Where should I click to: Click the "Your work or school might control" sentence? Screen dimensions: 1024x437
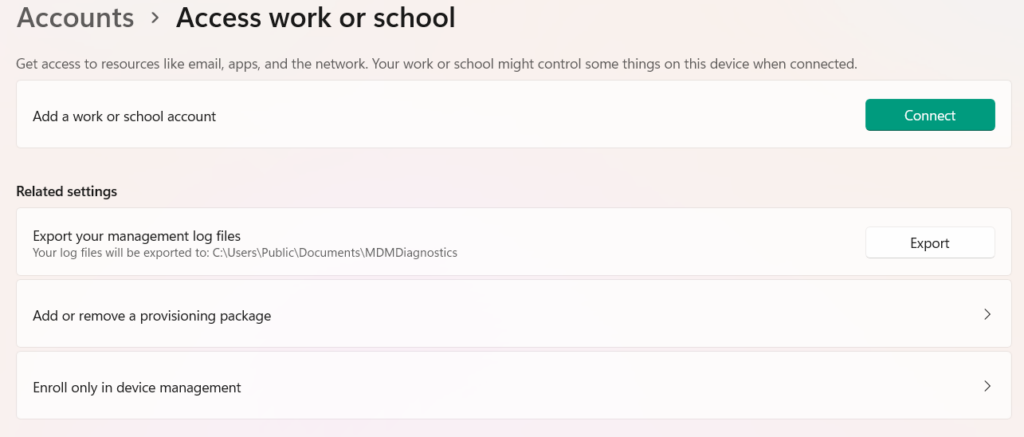620,64
